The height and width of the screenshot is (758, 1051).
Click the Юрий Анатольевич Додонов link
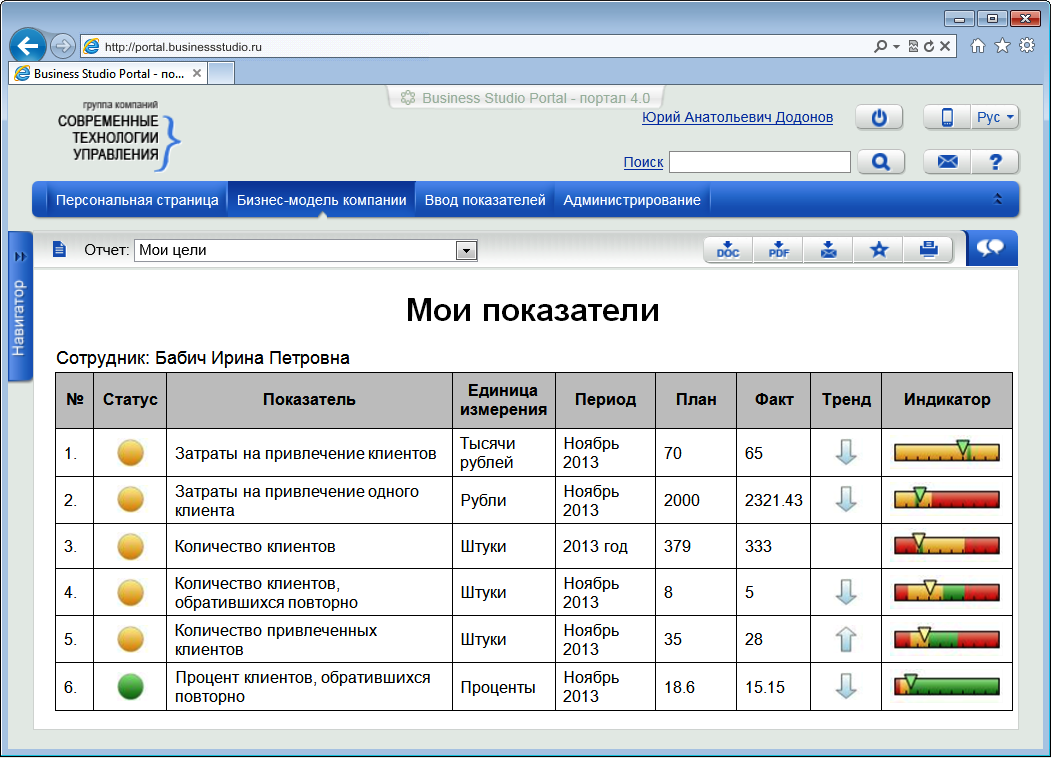[x=737, y=117]
